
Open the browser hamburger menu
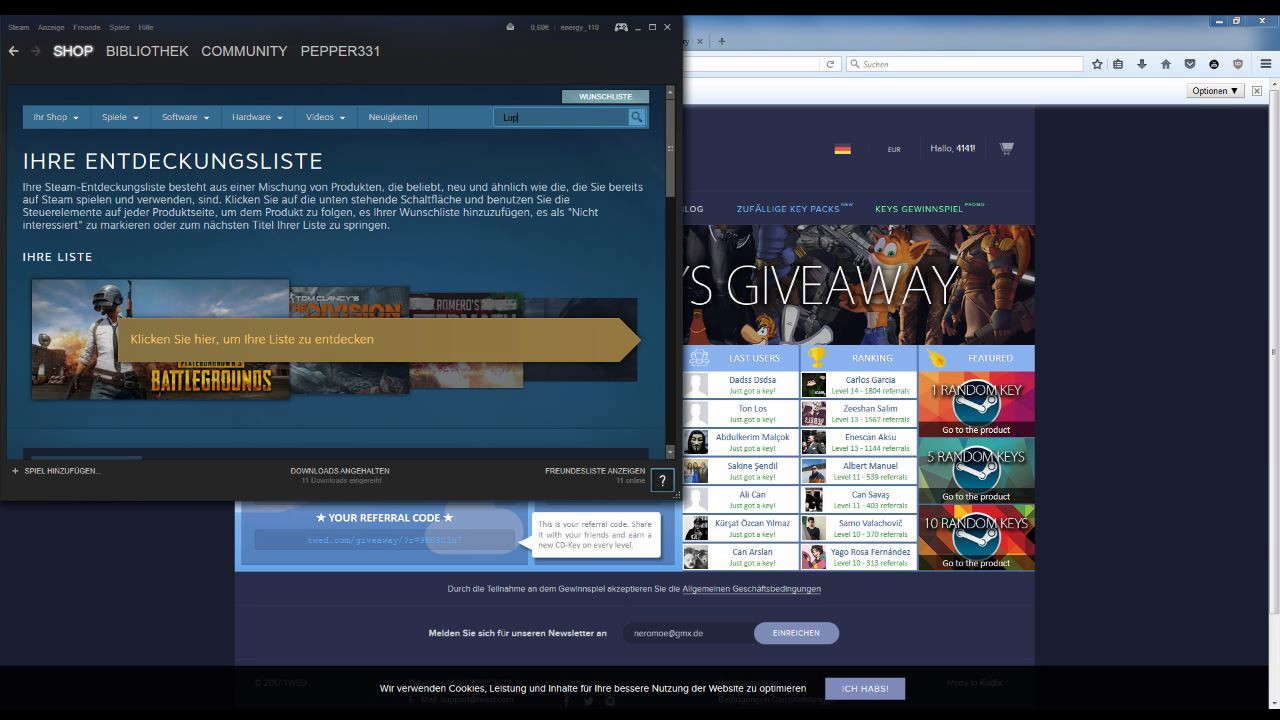point(1266,64)
